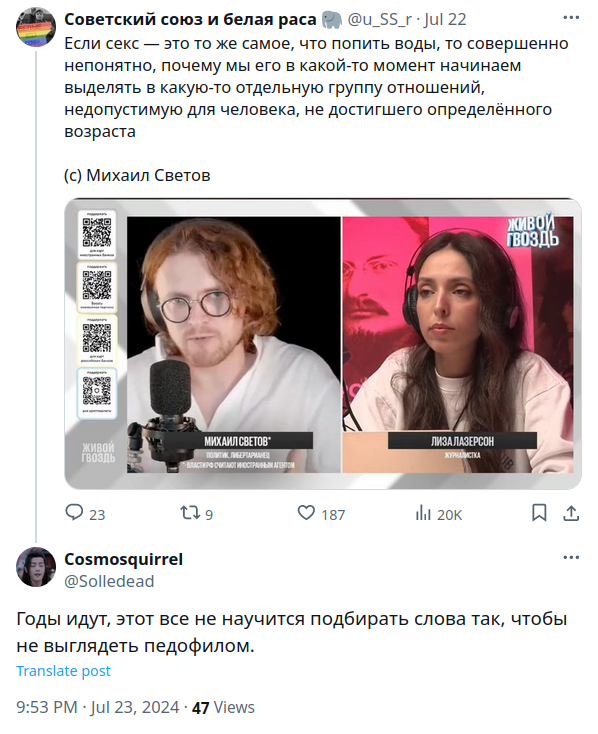This screenshot has width=598, height=734.
Task: Open the @Solledead handle link
Action: (x=109, y=581)
